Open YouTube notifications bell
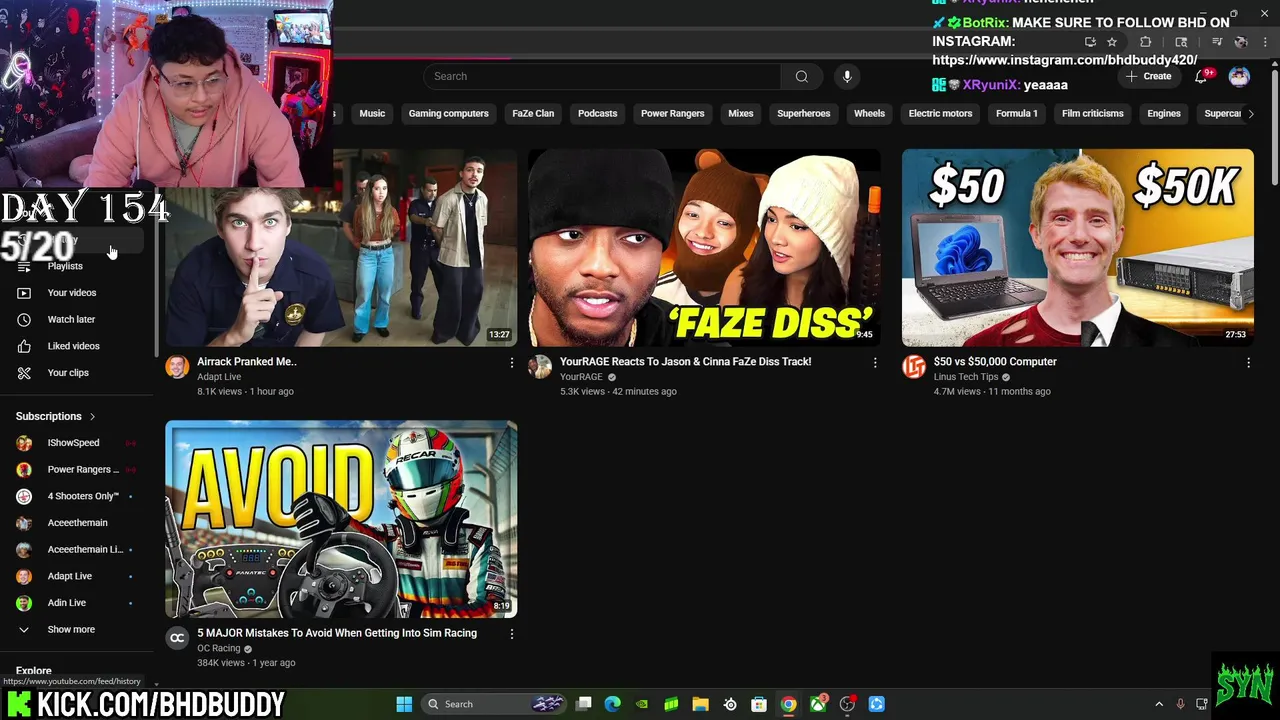 tap(1201, 77)
